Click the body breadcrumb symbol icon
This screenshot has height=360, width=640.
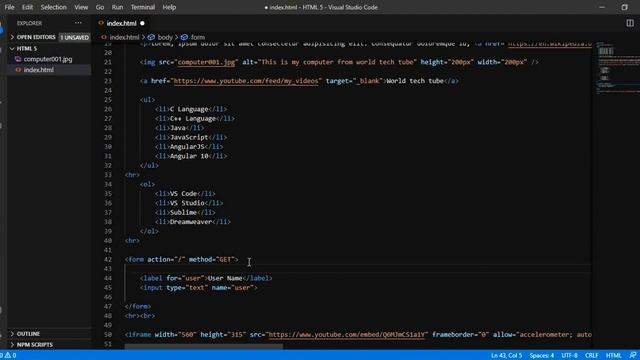151,37
